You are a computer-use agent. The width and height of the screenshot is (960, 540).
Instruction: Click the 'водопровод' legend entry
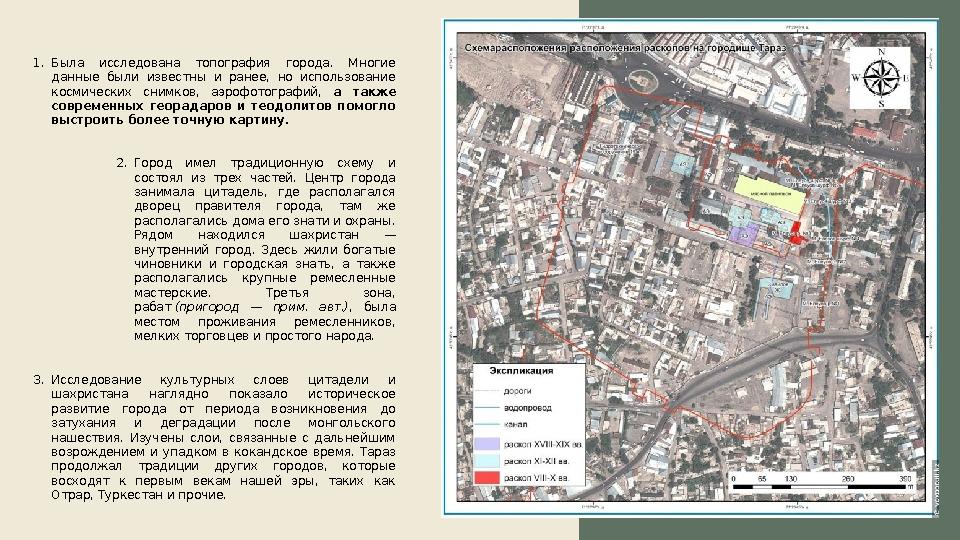pos(527,407)
